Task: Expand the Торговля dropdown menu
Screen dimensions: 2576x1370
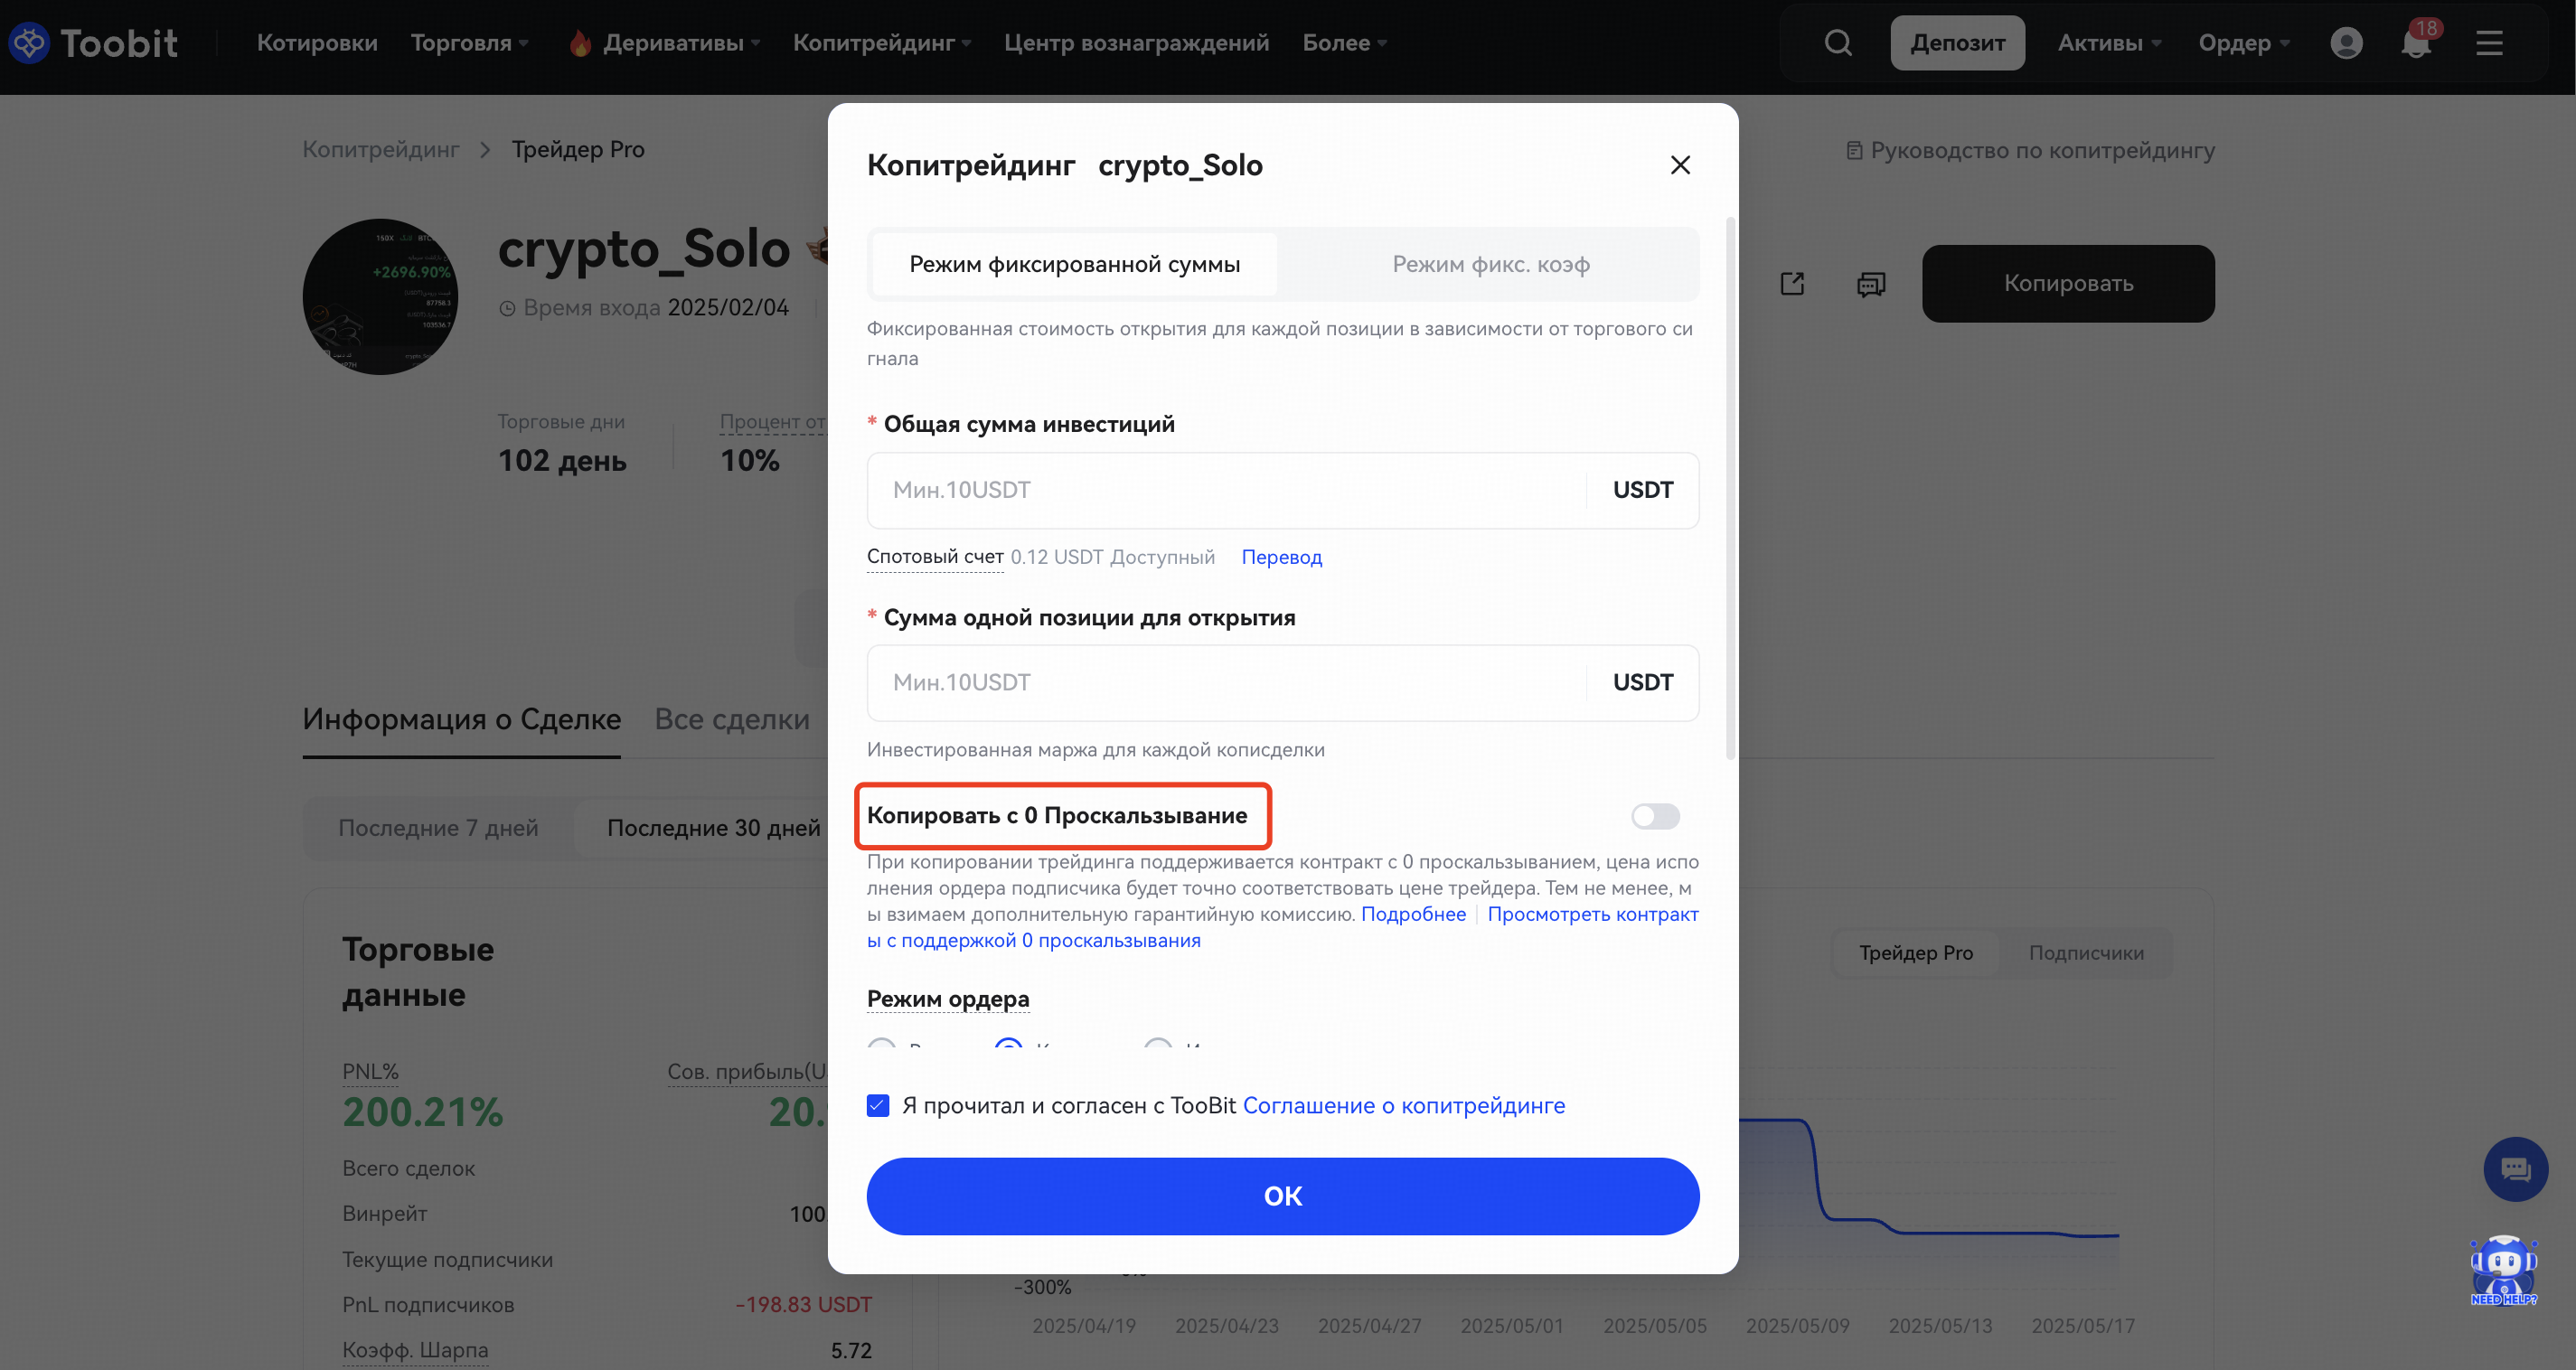Action: pyautogui.click(x=469, y=43)
